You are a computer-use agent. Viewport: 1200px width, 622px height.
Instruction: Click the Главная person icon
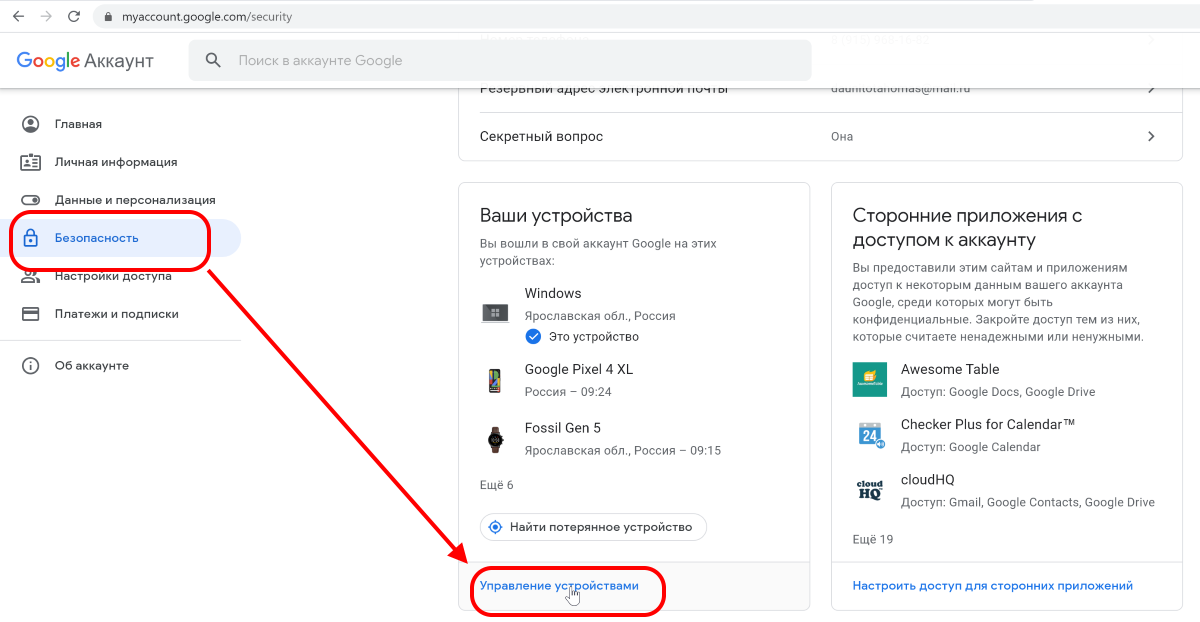31,124
